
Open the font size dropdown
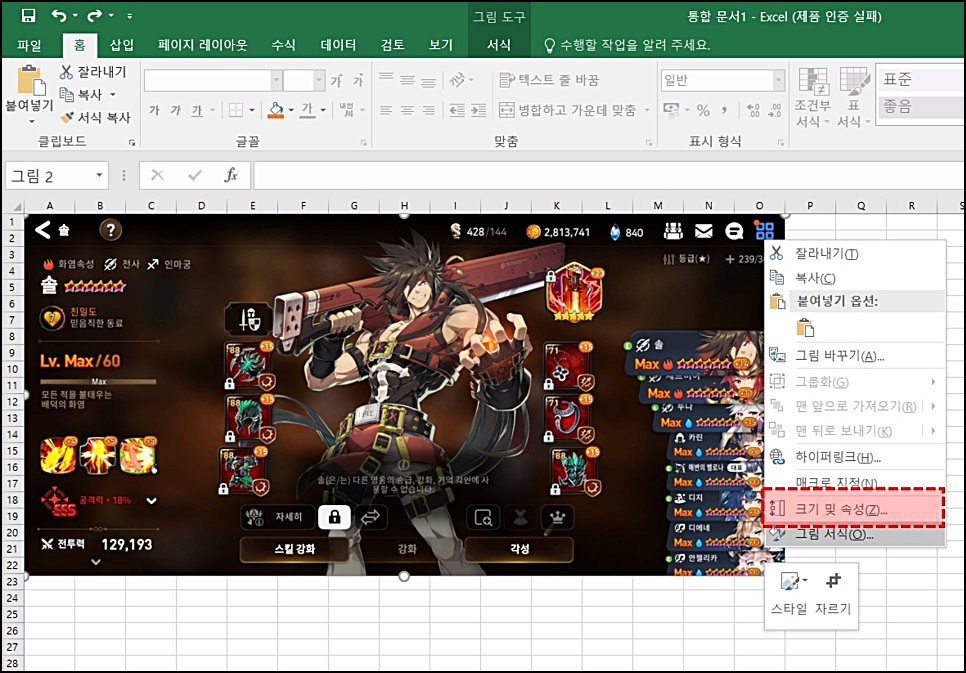tap(319, 81)
